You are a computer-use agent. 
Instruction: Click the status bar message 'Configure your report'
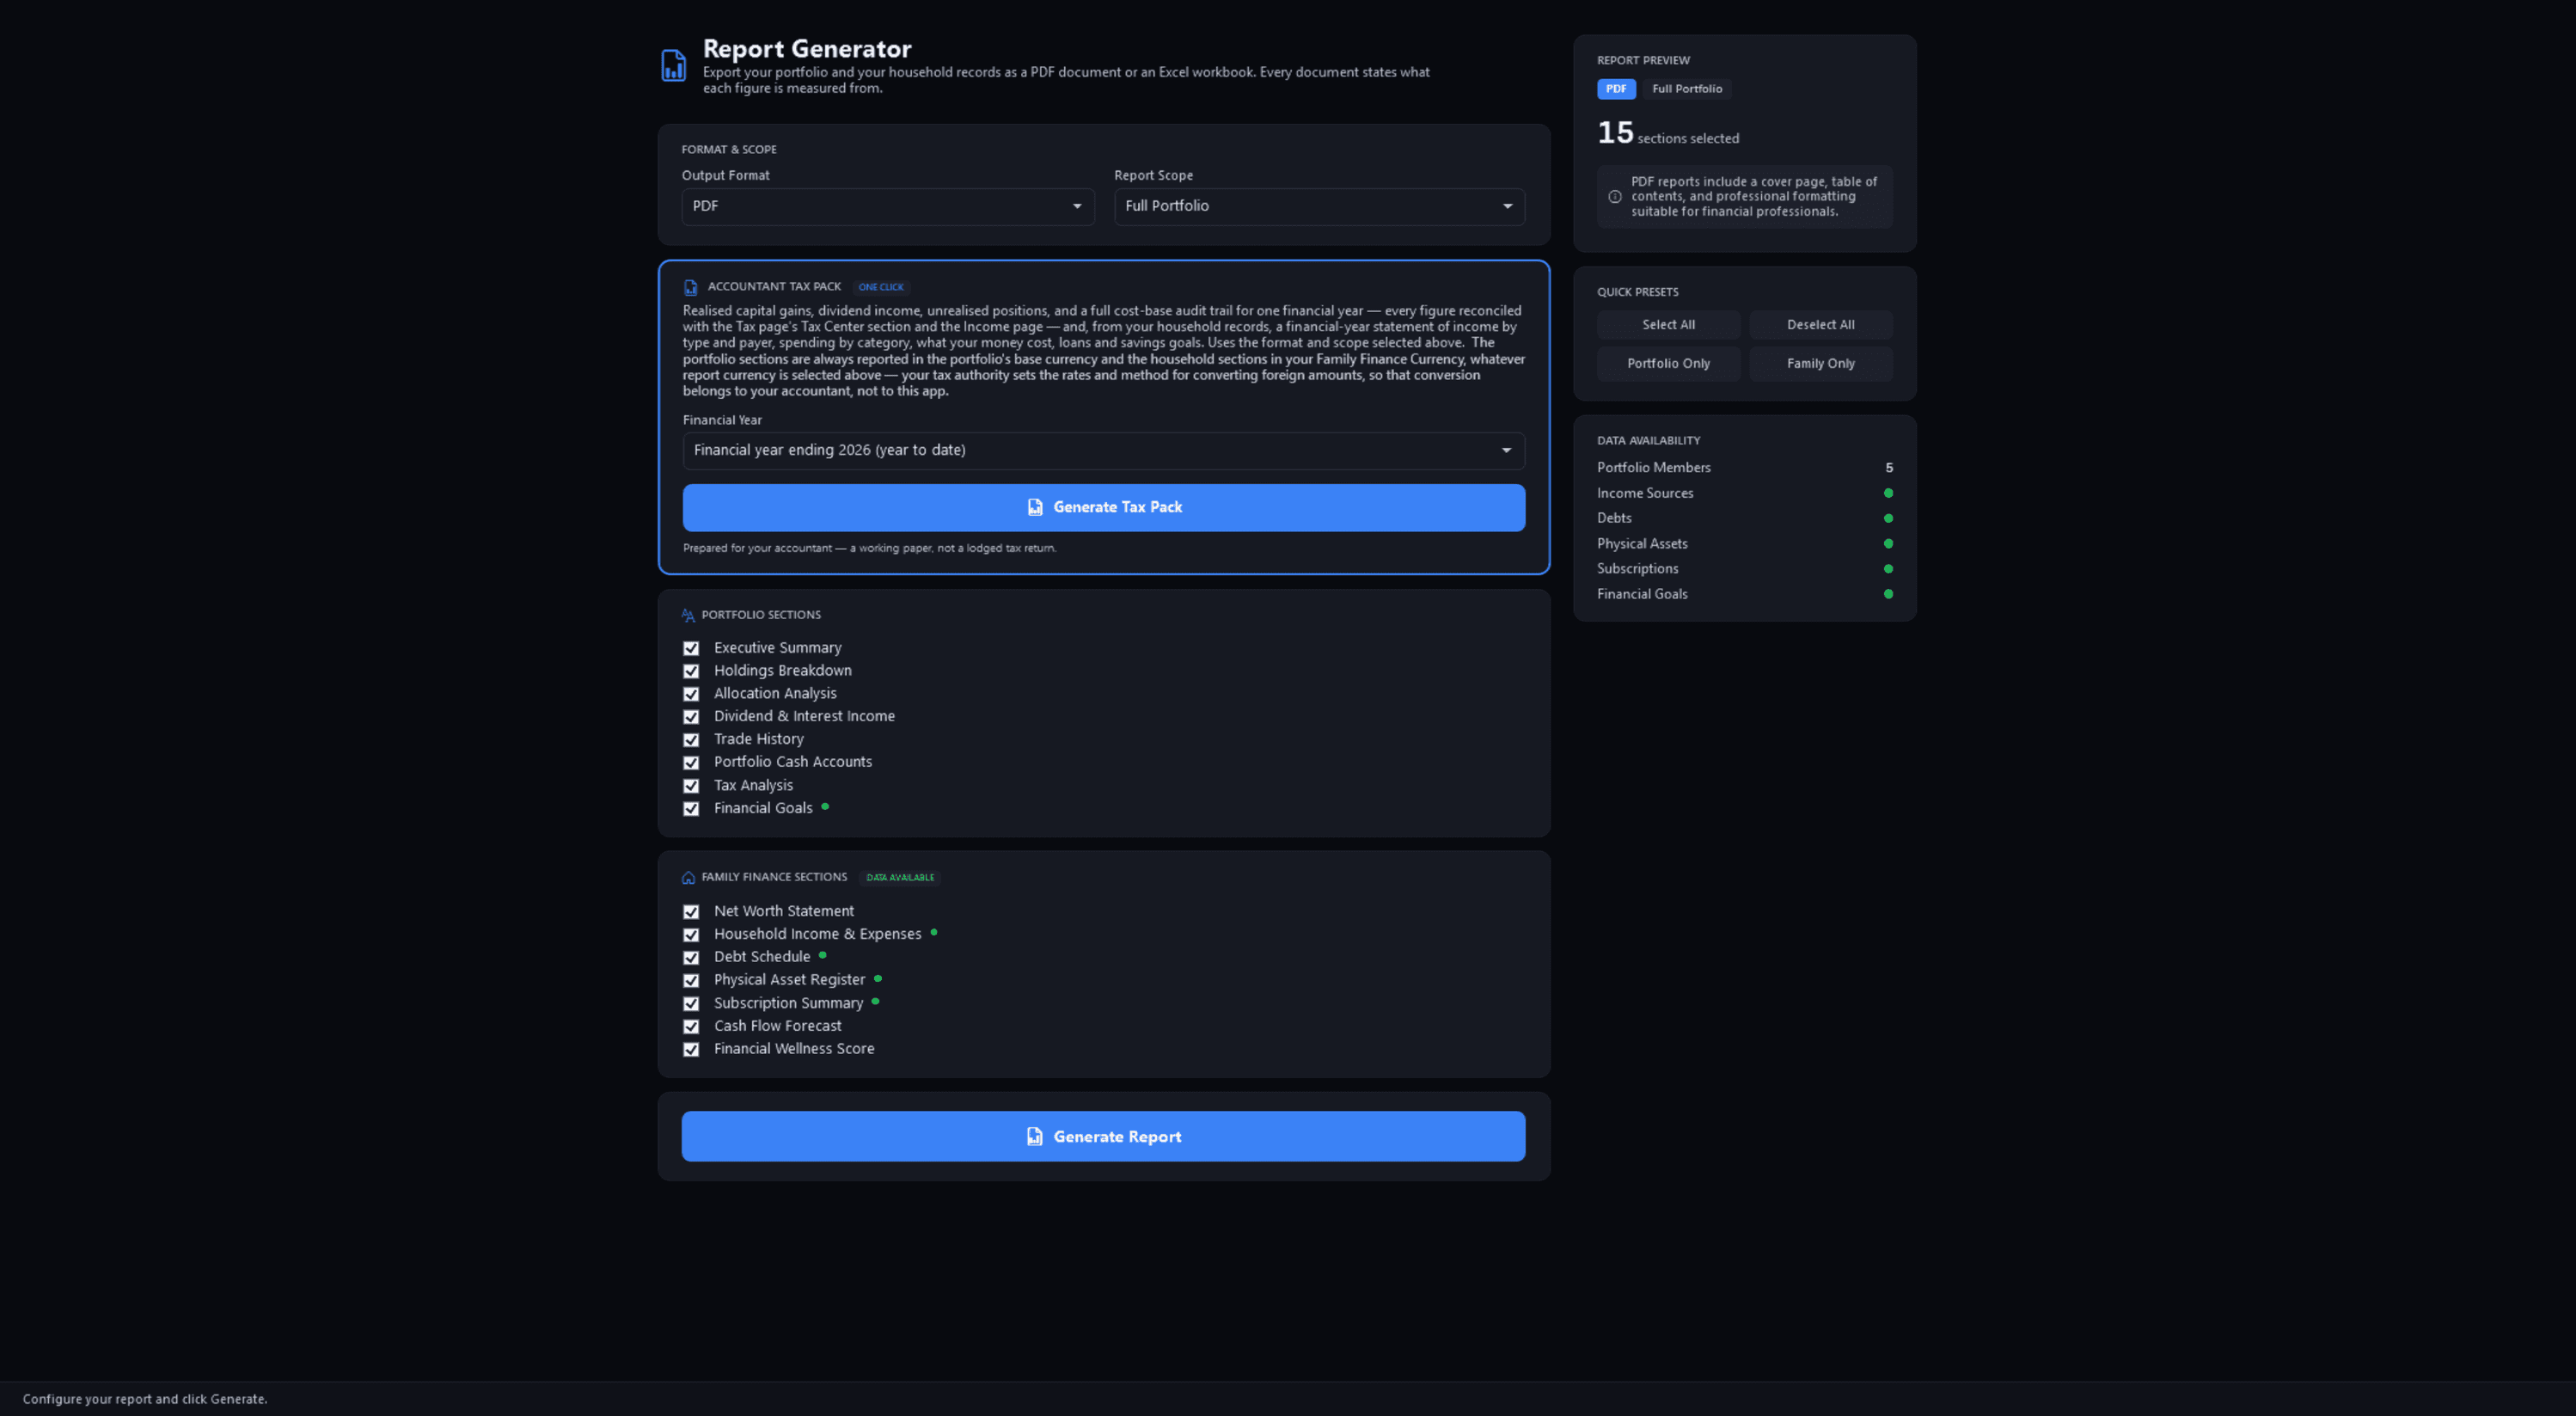145,1400
